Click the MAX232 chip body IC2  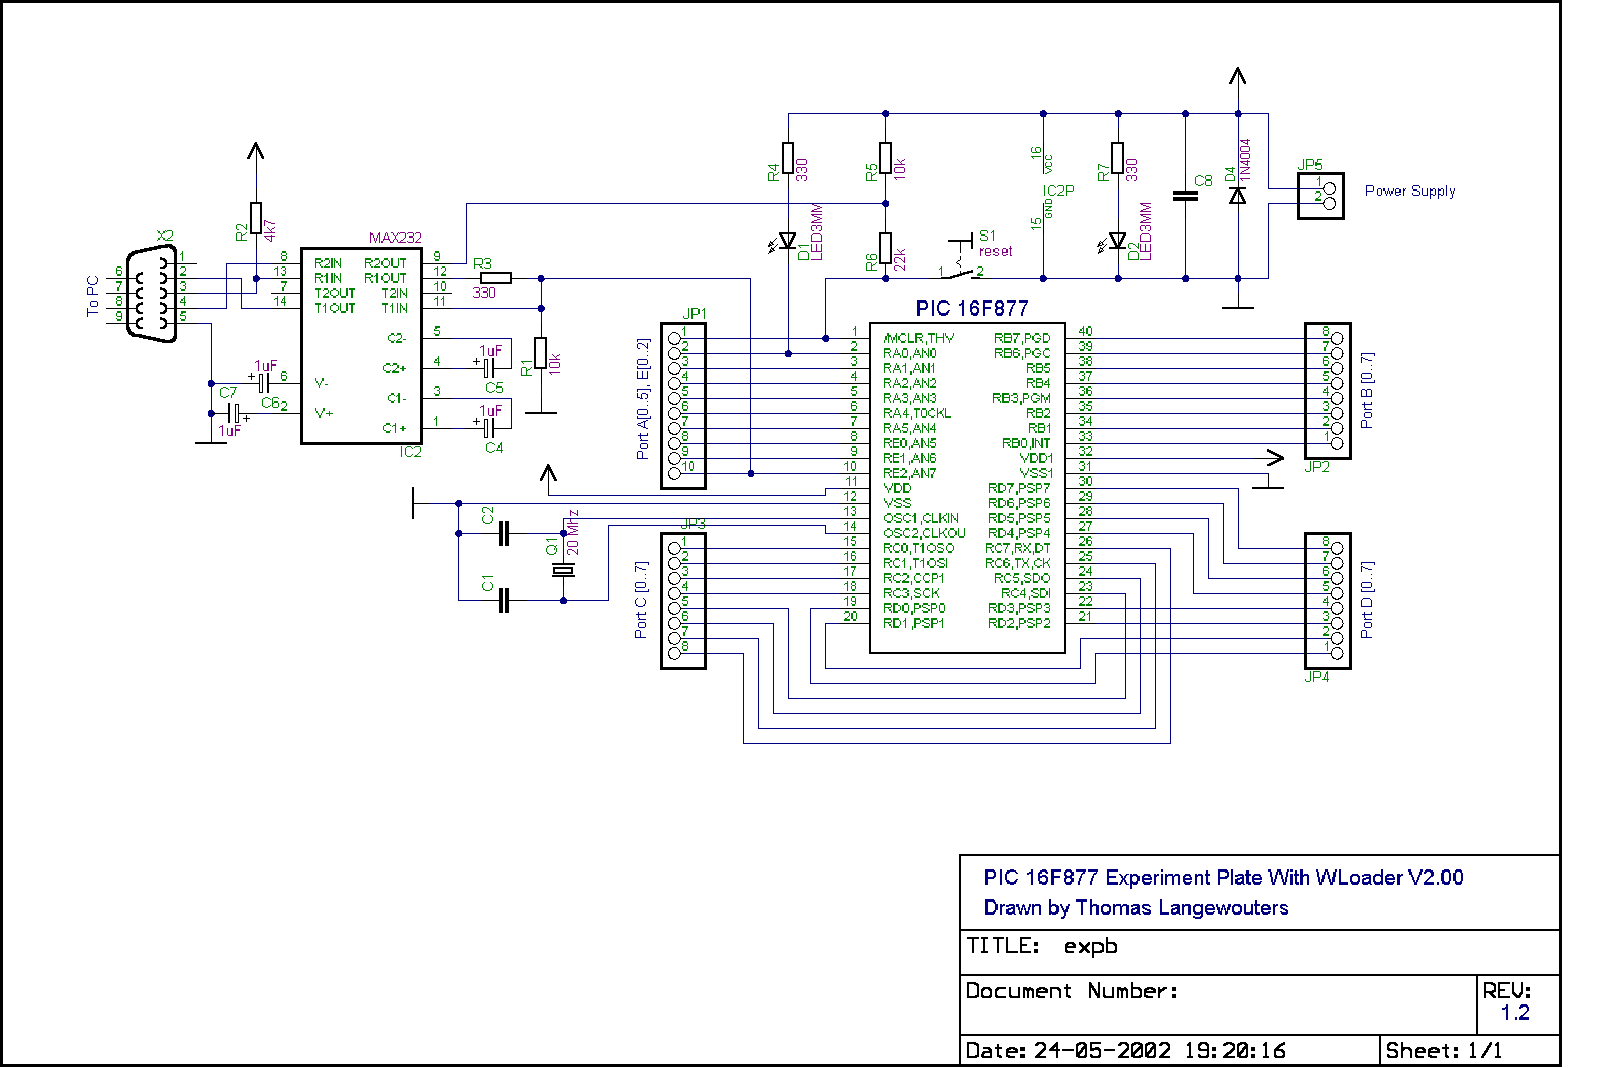pos(361,345)
